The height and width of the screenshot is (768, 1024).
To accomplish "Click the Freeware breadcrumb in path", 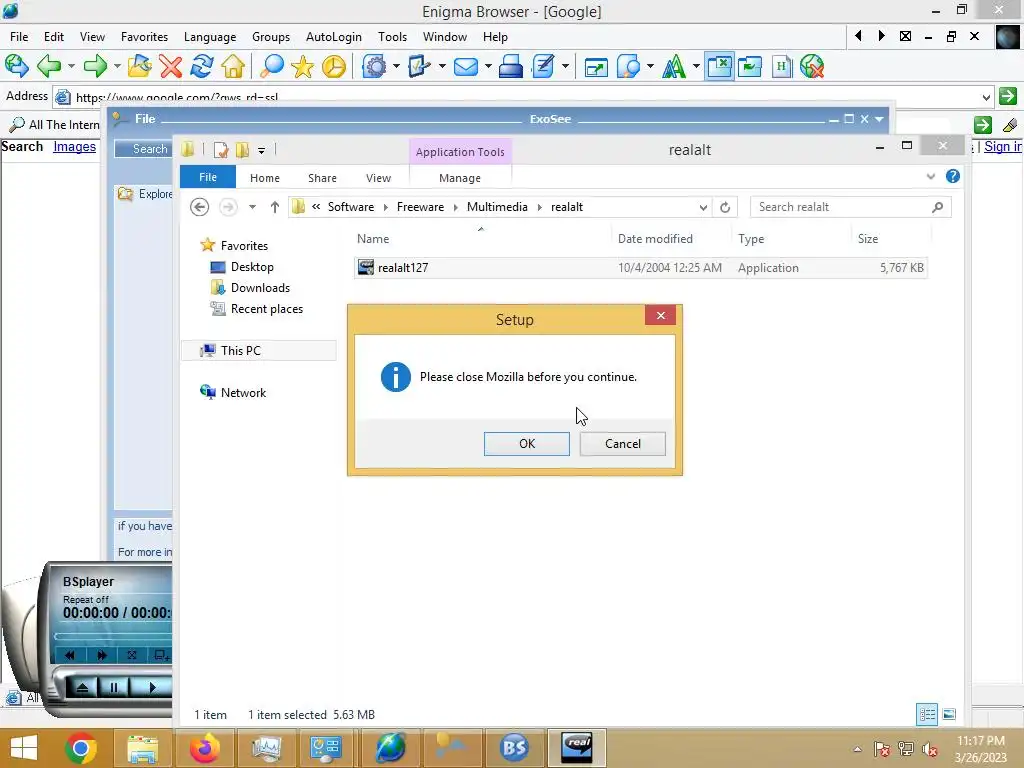I will 420,207.
